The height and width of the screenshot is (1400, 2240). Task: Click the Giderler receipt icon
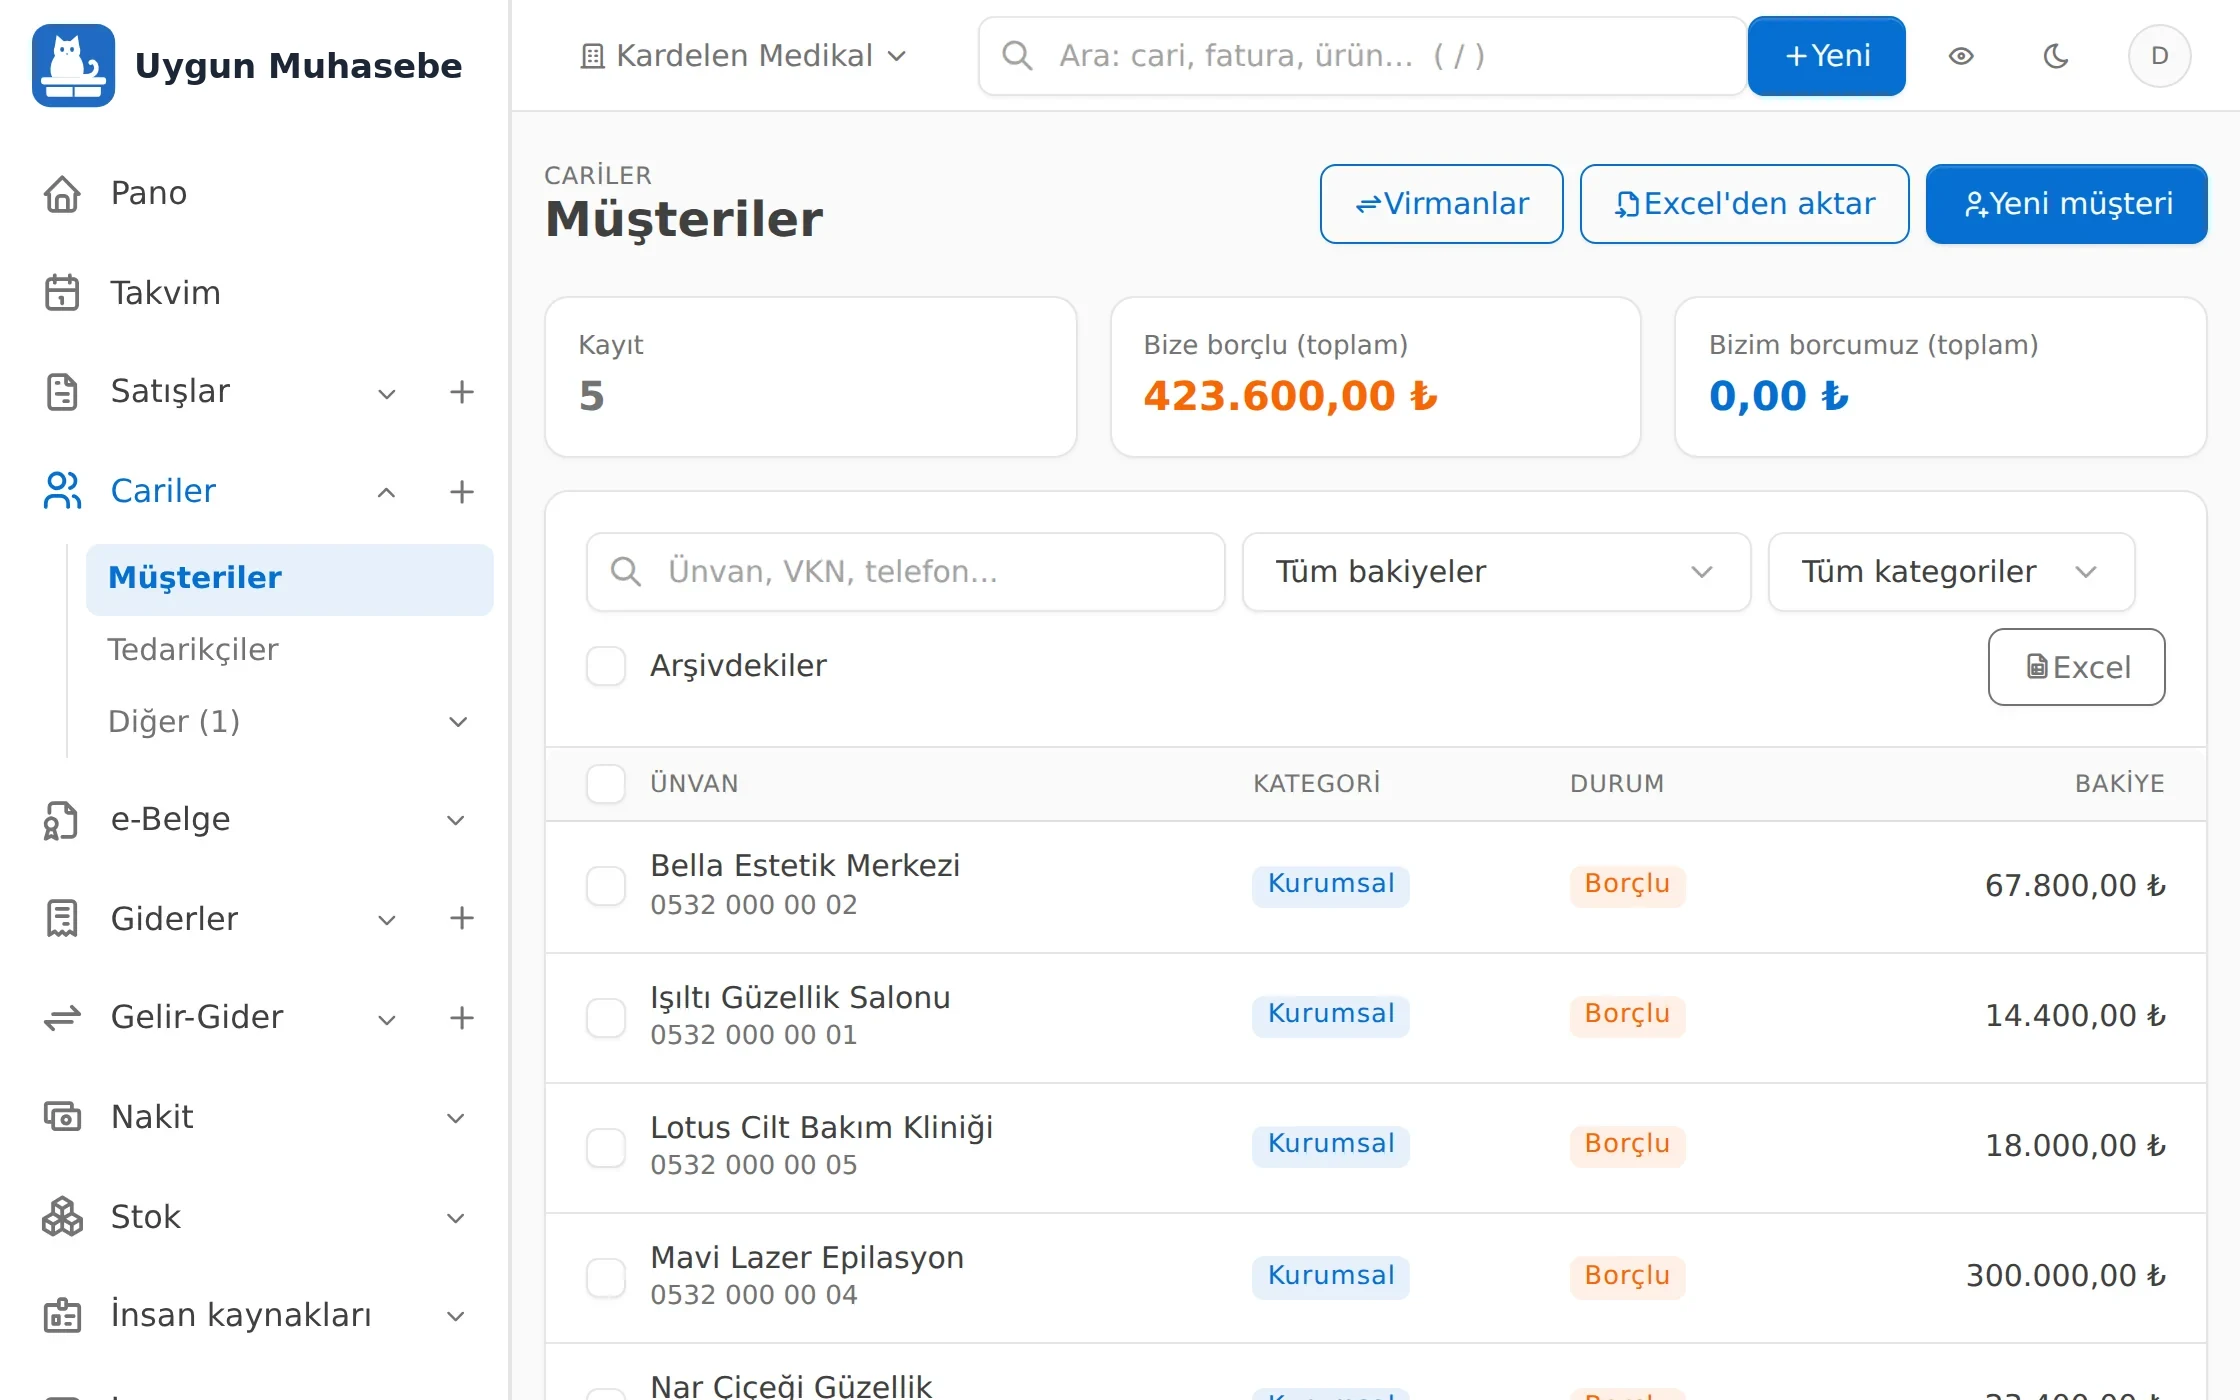pyautogui.click(x=62, y=918)
